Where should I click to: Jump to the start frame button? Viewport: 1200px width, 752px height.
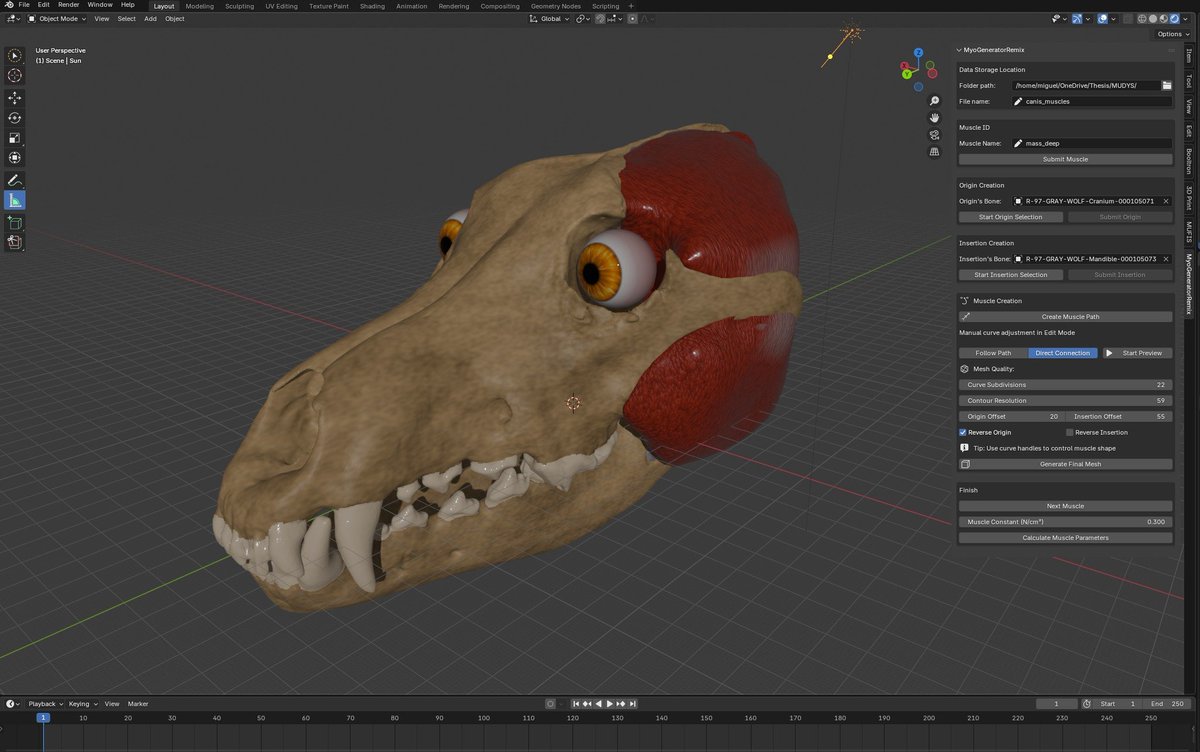point(576,704)
